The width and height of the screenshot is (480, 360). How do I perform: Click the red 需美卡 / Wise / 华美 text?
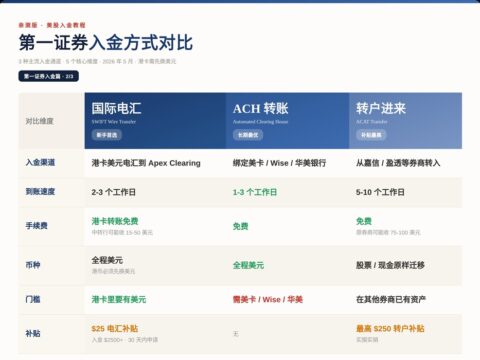tap(268, 300)
